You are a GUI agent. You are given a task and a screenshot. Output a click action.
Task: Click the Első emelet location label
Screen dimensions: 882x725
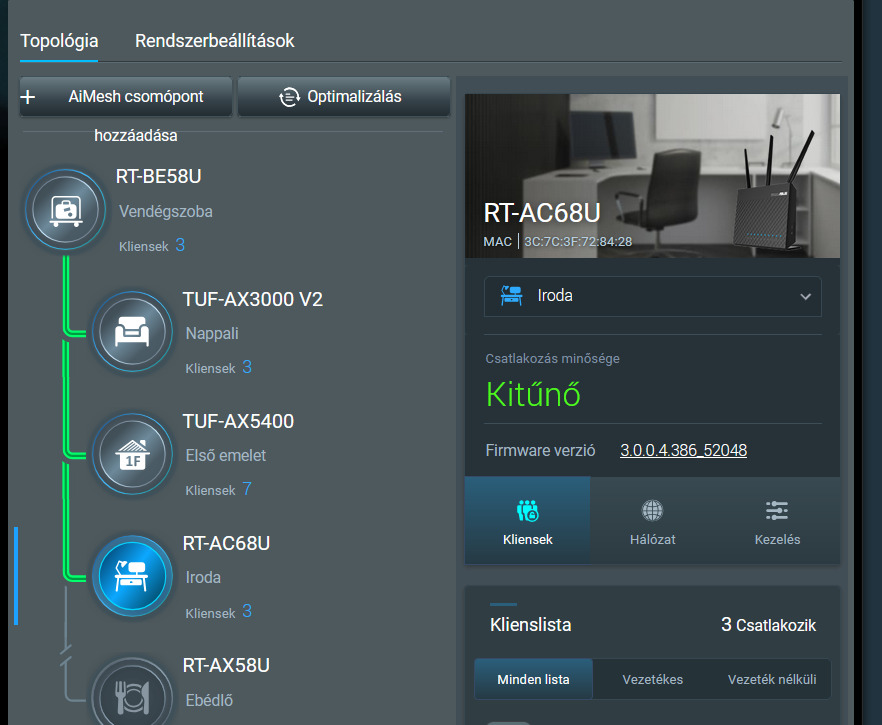click(226, 456)
